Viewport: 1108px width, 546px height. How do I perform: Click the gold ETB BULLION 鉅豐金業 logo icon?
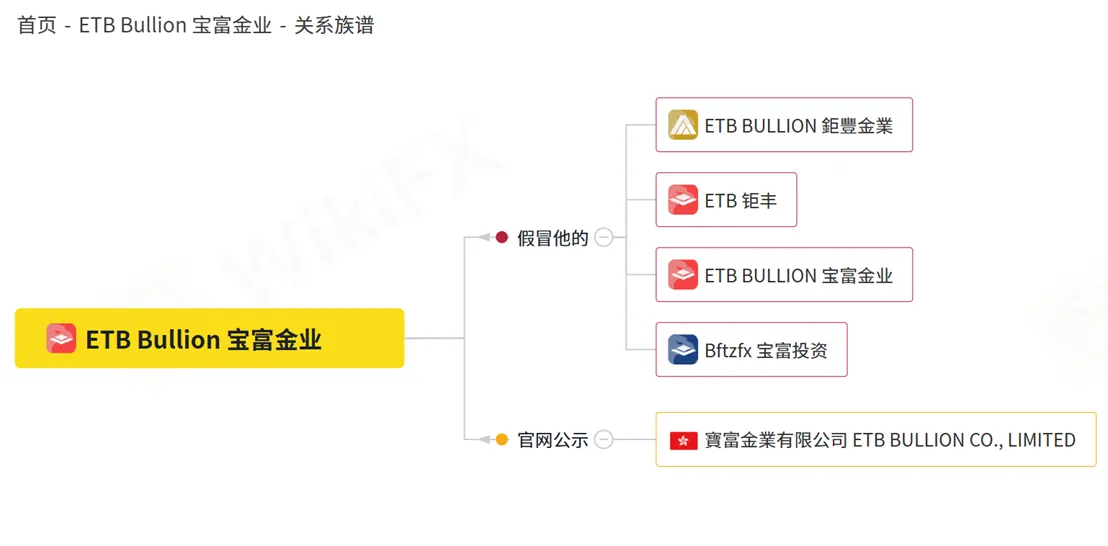pyautogui.click(x=683, y=125)
